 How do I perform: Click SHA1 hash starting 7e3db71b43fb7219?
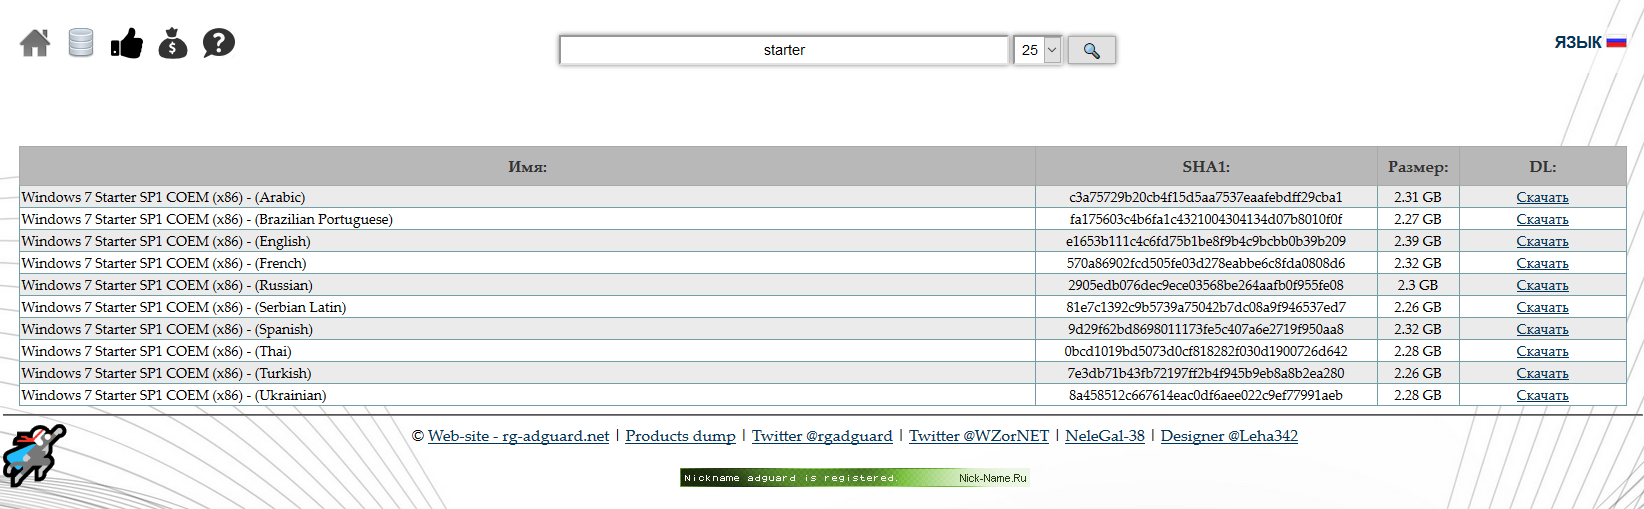1206,373
